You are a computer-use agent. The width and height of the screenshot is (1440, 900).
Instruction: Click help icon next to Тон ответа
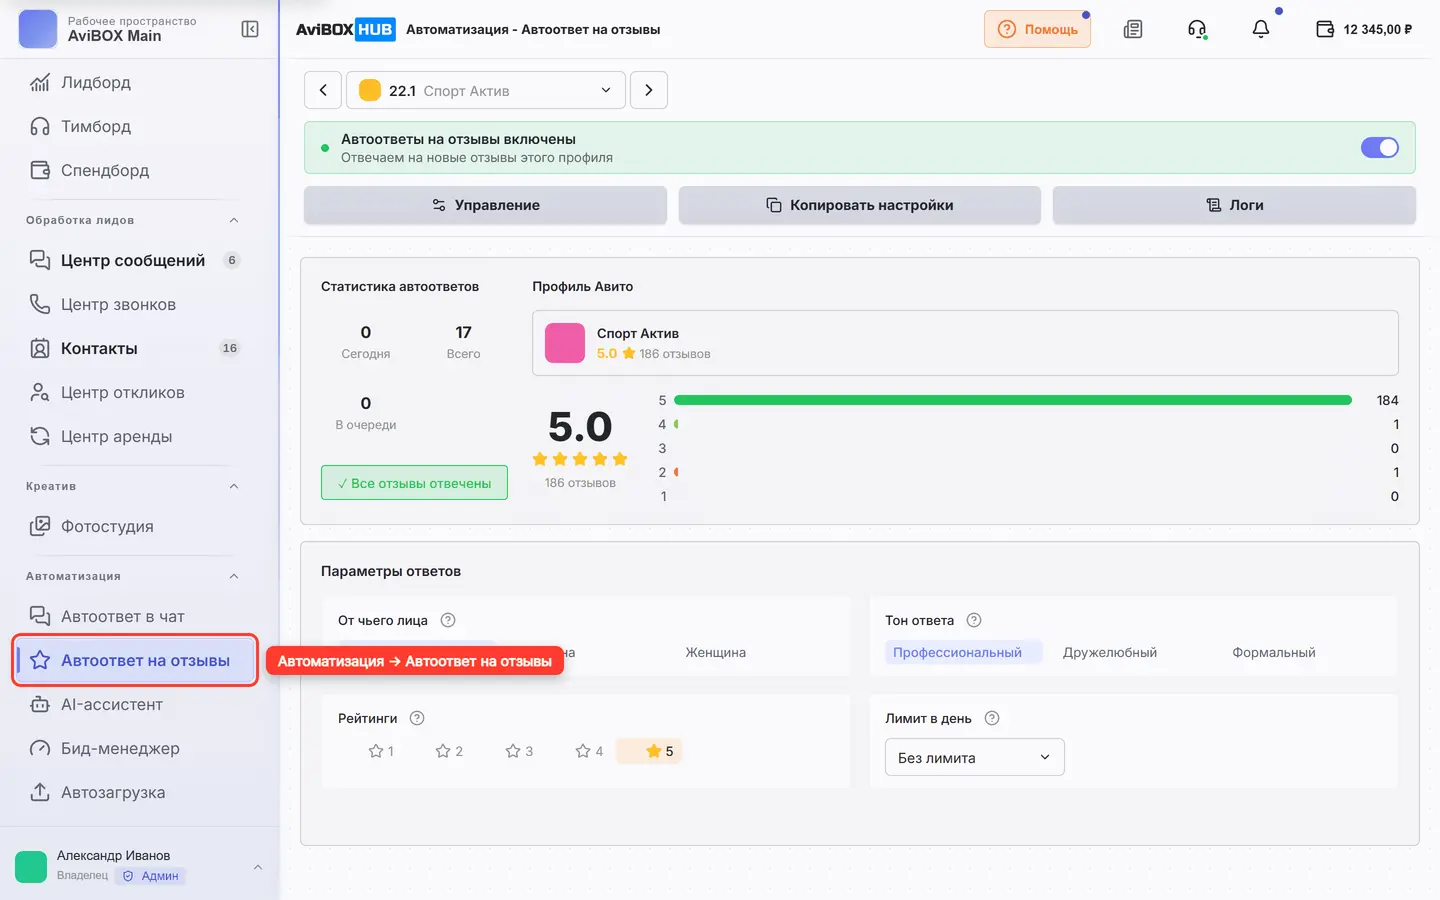[974, 620]
